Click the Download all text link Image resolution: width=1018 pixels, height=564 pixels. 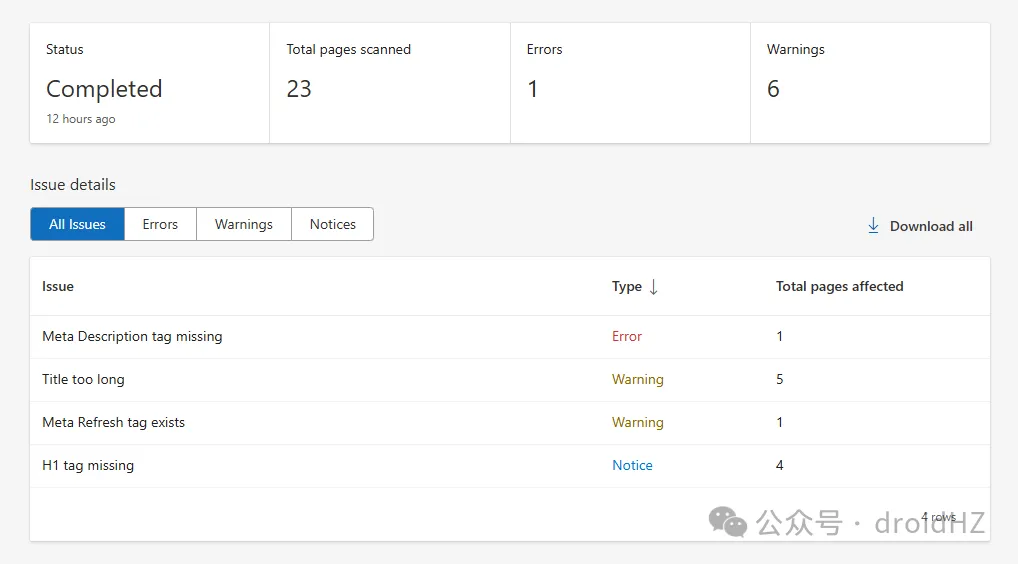pos(930,226)
